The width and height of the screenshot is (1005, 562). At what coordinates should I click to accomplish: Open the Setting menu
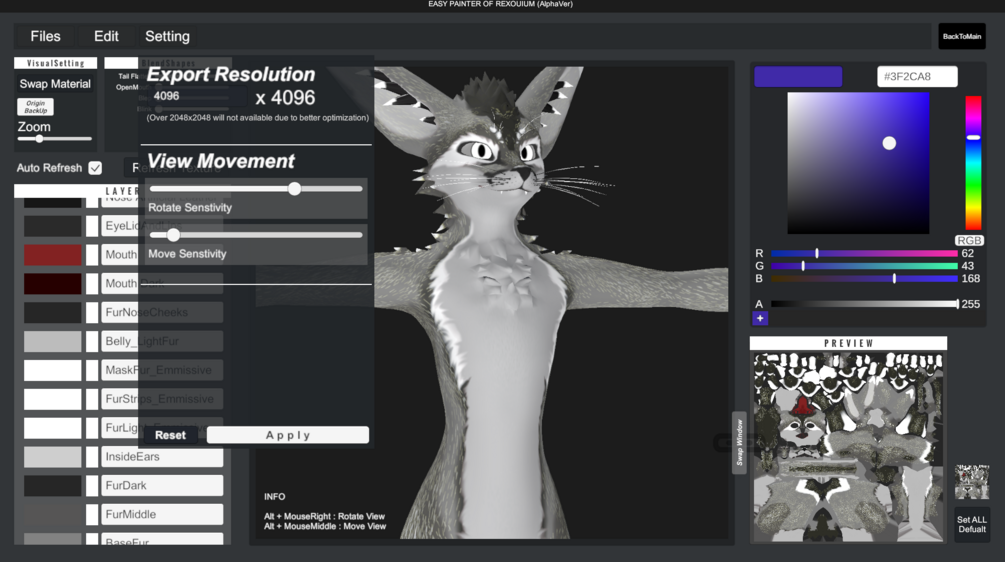point(167,37)
